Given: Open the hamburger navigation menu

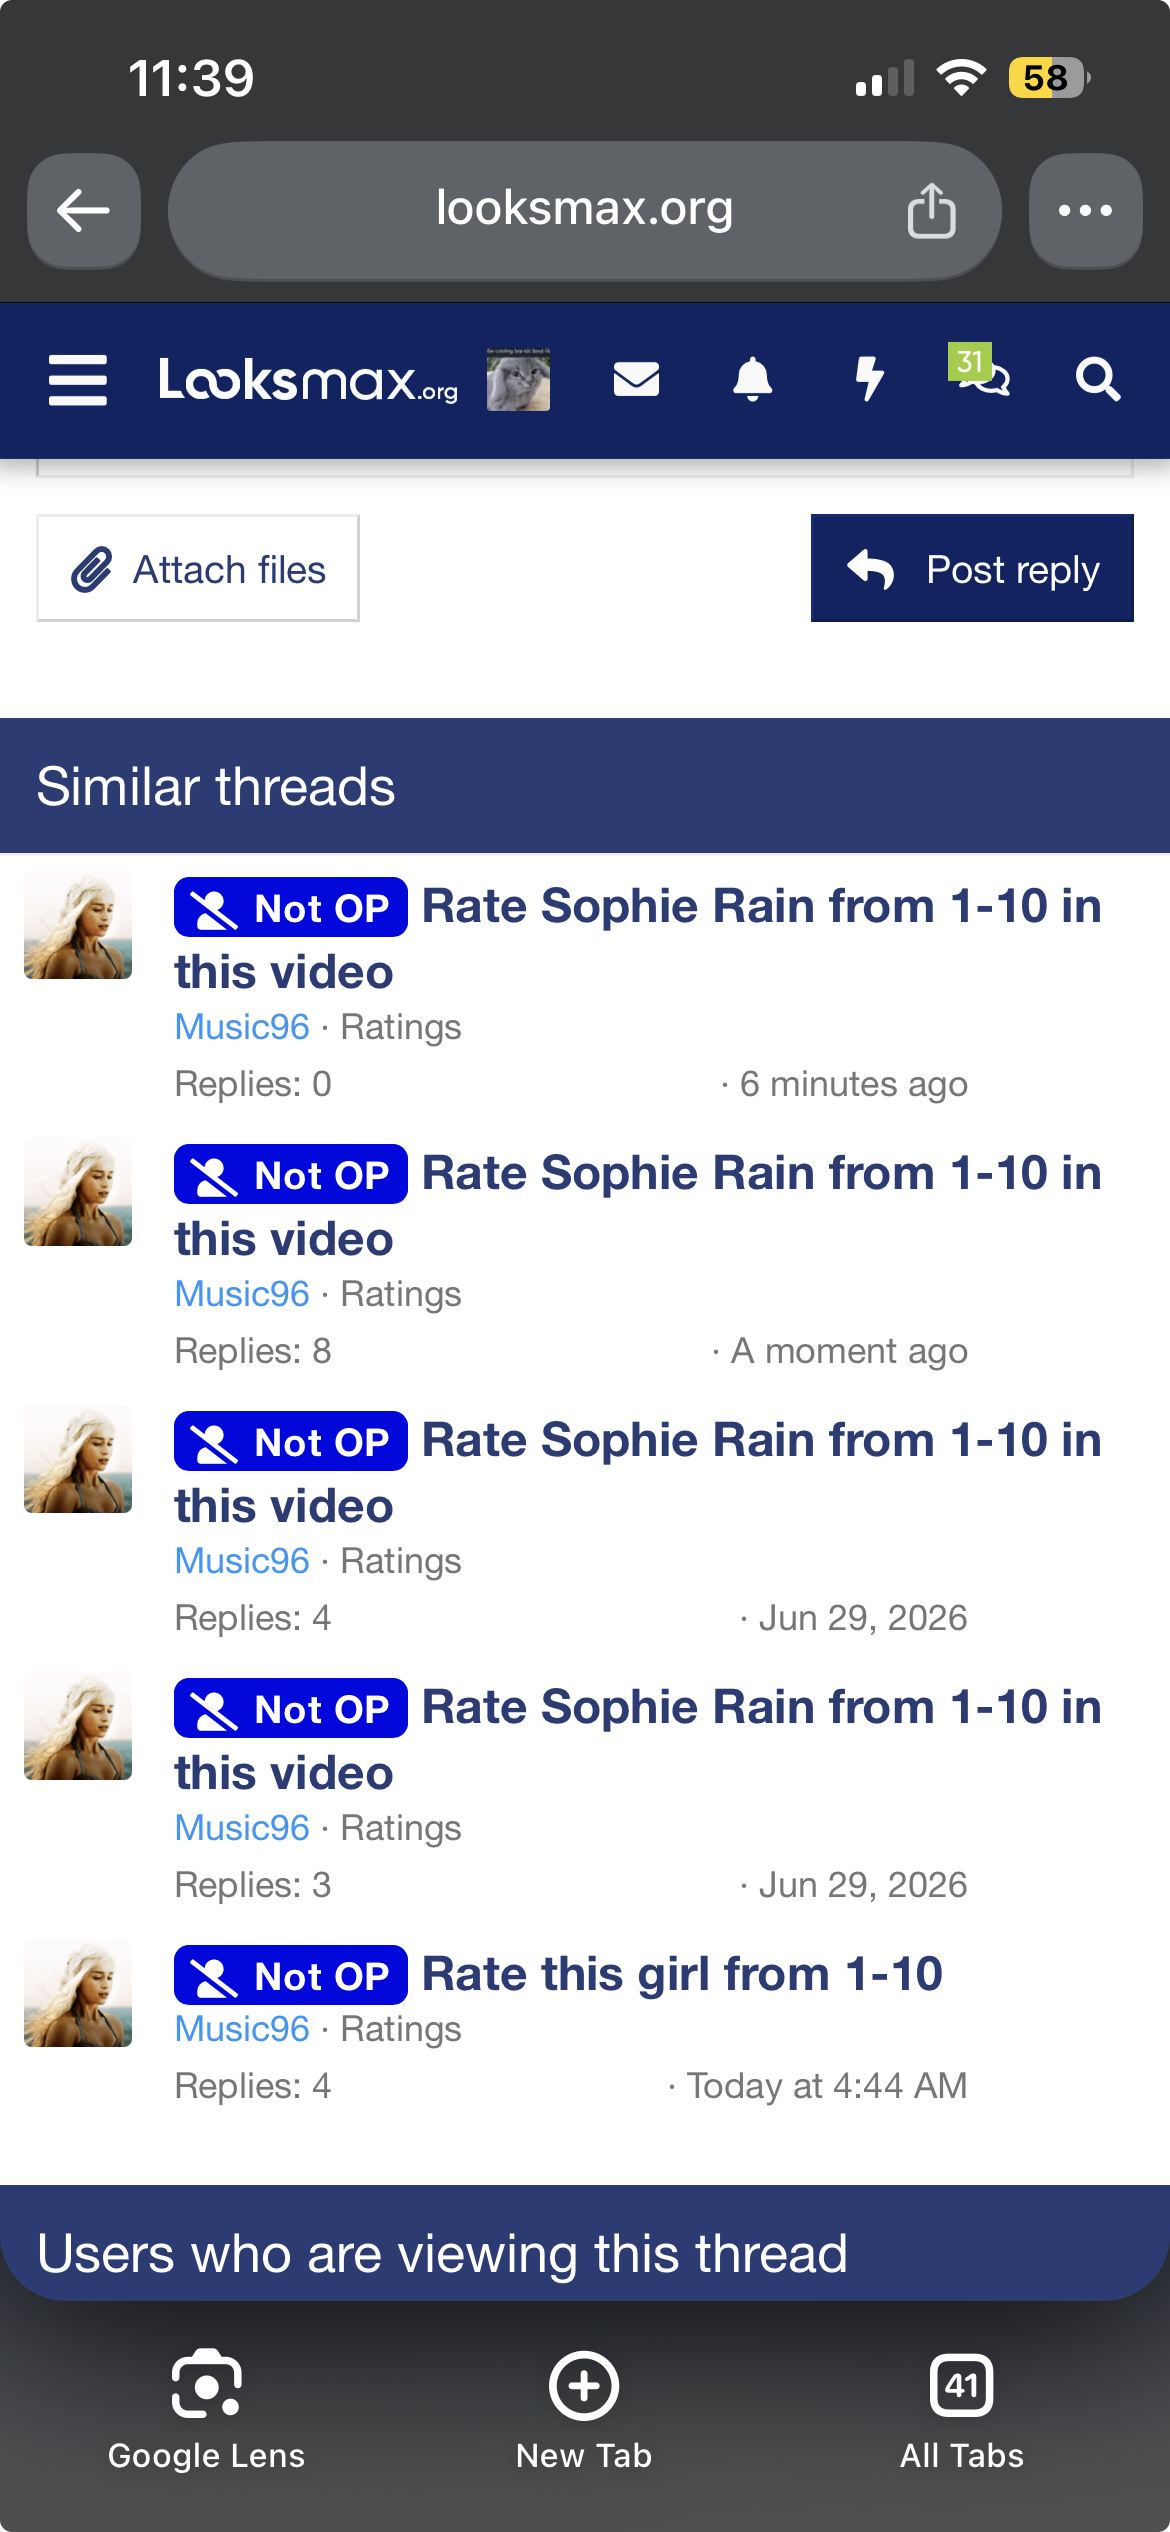Looking at the screenshot, I should point(78,380).
